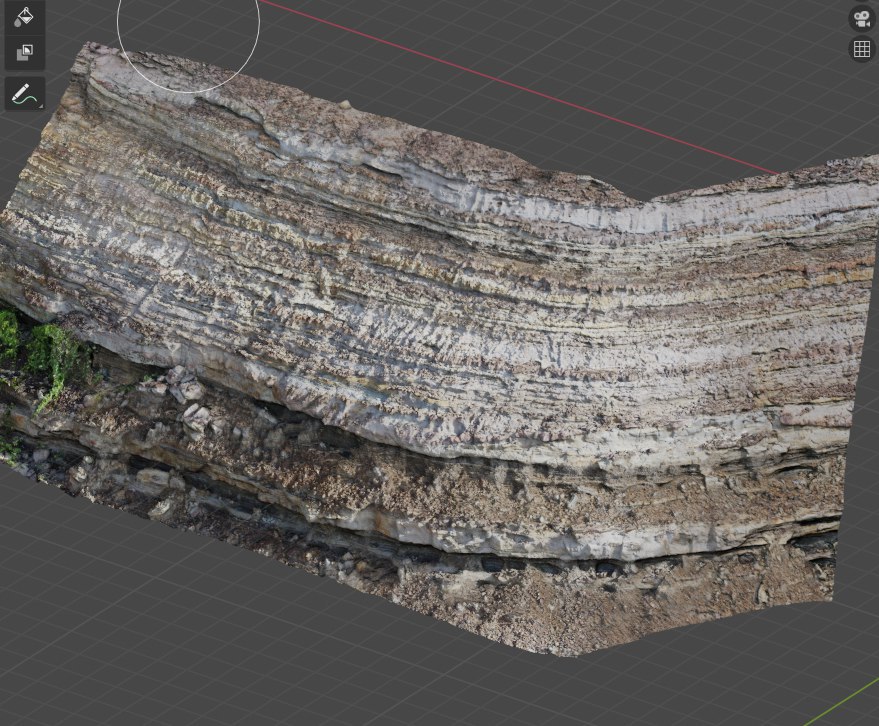This screenshot has width=879, height=726.
Task: Select the Annotate pencil tool
Action: click(x=25, y=94)
